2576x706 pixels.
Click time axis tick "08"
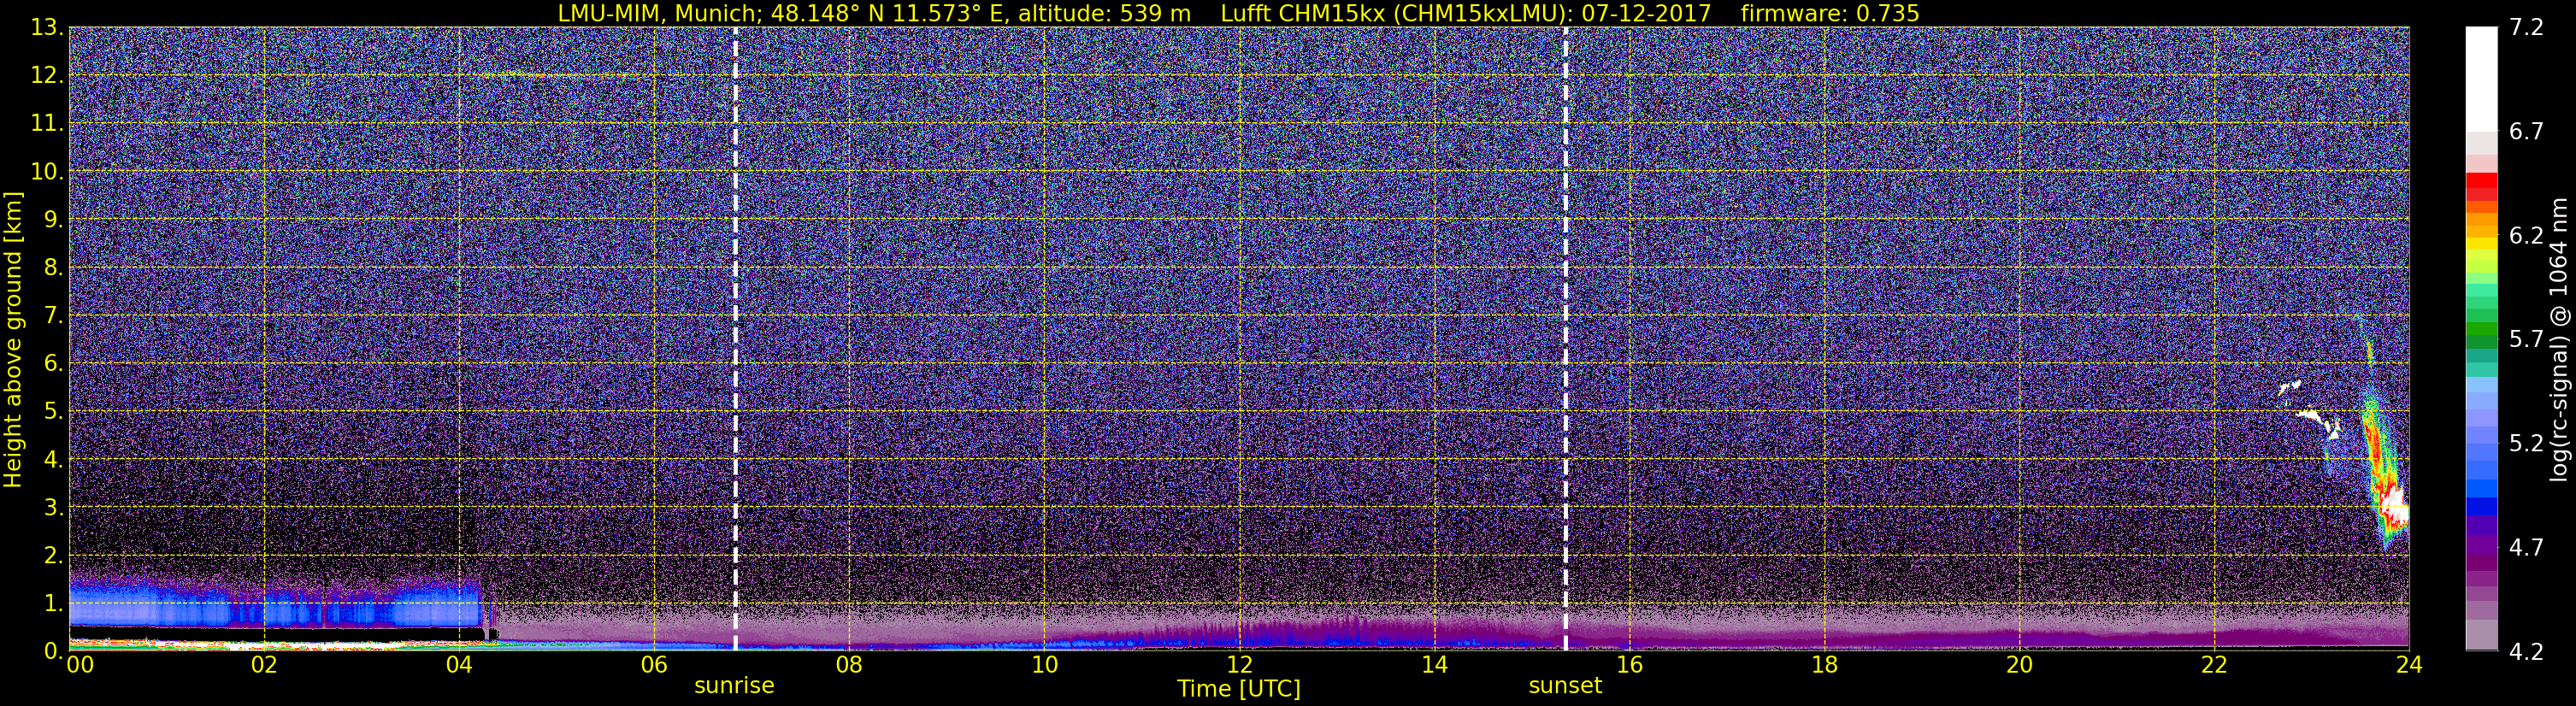point(849,665)
